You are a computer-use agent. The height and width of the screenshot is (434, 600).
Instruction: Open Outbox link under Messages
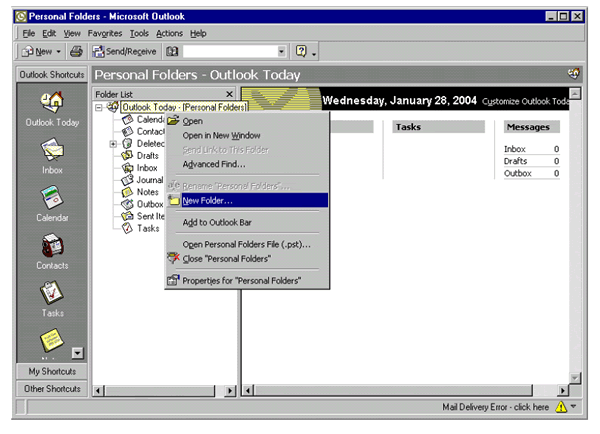click(518, 173)
